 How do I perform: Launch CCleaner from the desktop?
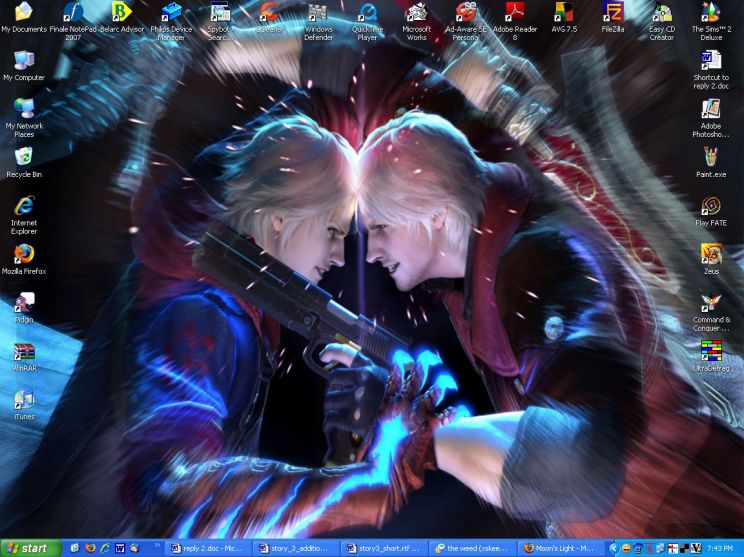click(x=269, y=17)
